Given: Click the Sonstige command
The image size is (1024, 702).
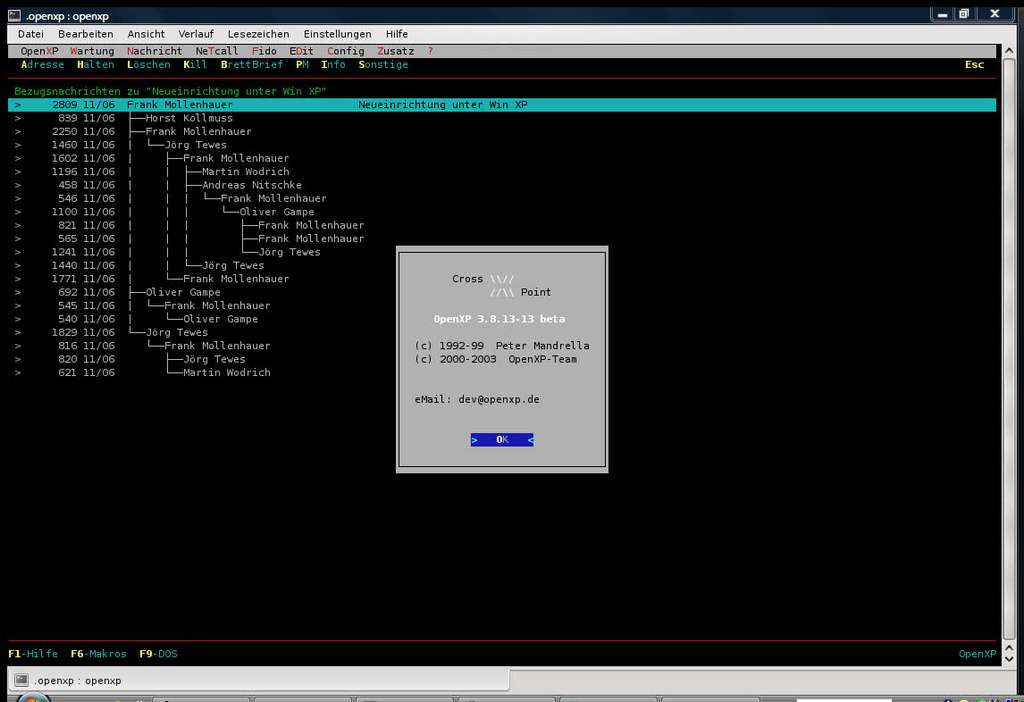Looking at the screenshot, I should click(383, 65).
